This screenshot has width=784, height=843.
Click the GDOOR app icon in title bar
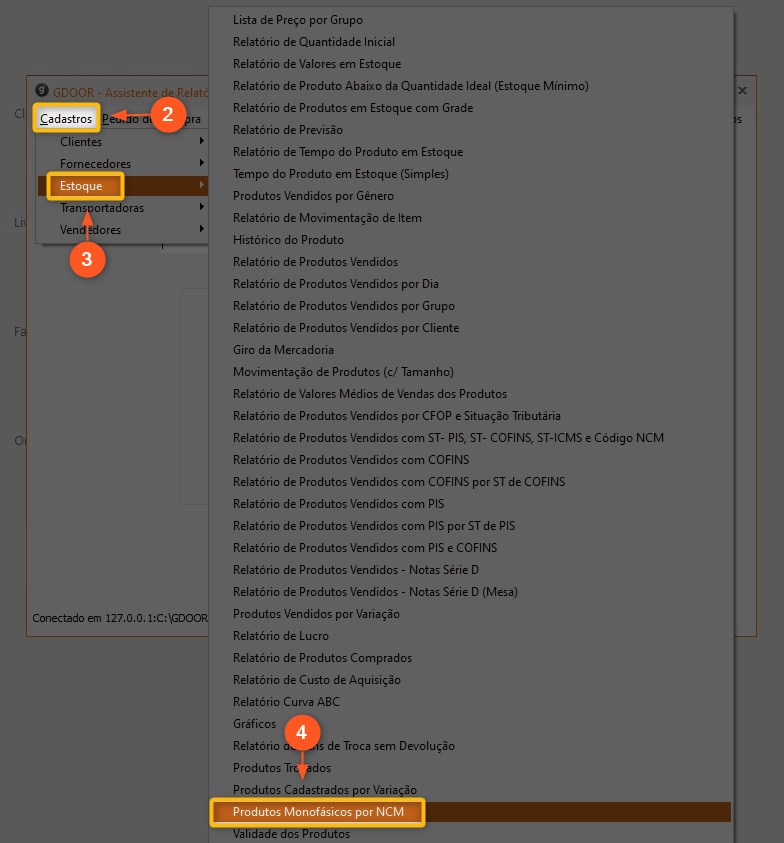click(x=41, y=89)
